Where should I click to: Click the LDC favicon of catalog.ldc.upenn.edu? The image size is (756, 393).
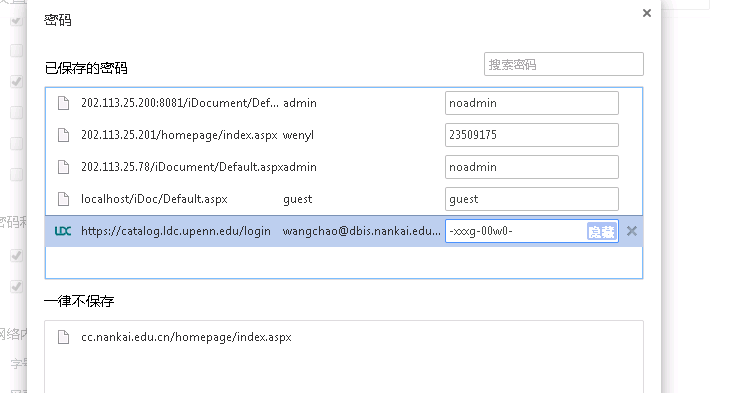[63, 231]
